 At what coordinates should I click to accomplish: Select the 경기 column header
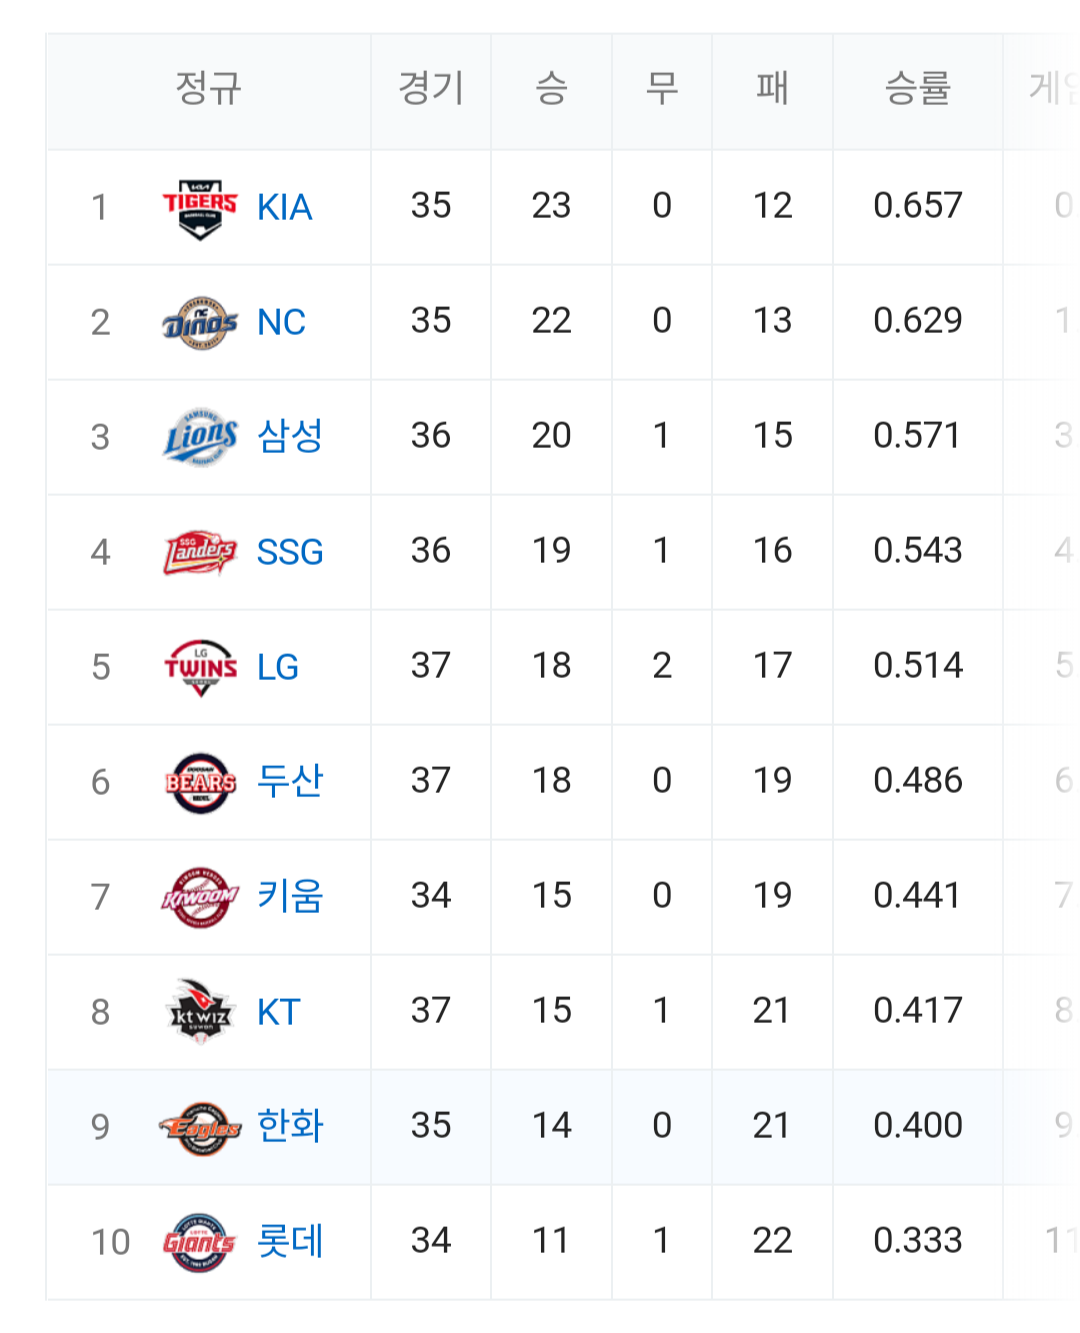click(x=431, y=88)
